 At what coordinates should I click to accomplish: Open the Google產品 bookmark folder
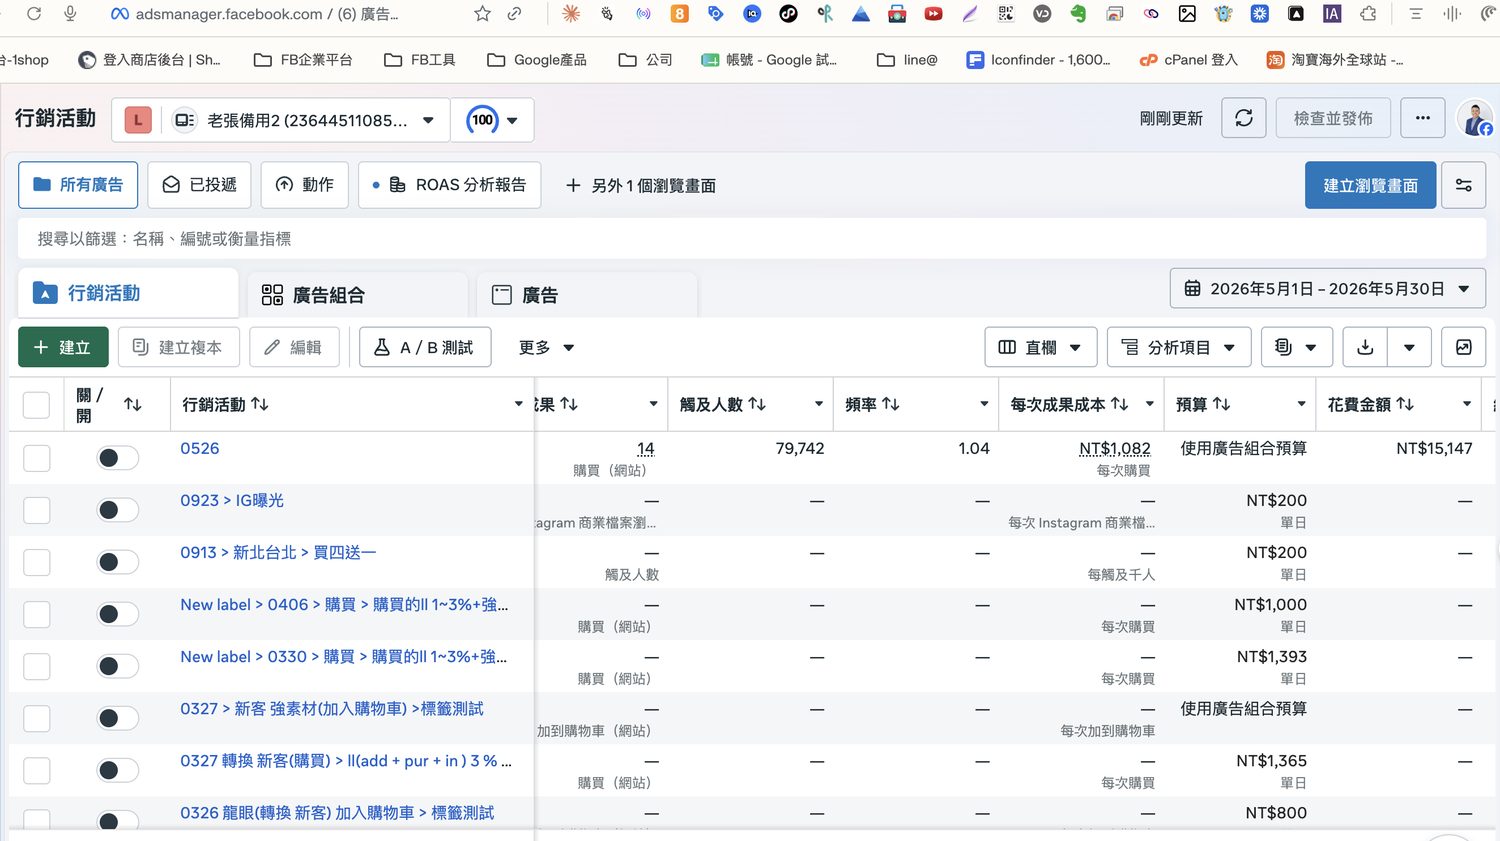pos(537,60)
